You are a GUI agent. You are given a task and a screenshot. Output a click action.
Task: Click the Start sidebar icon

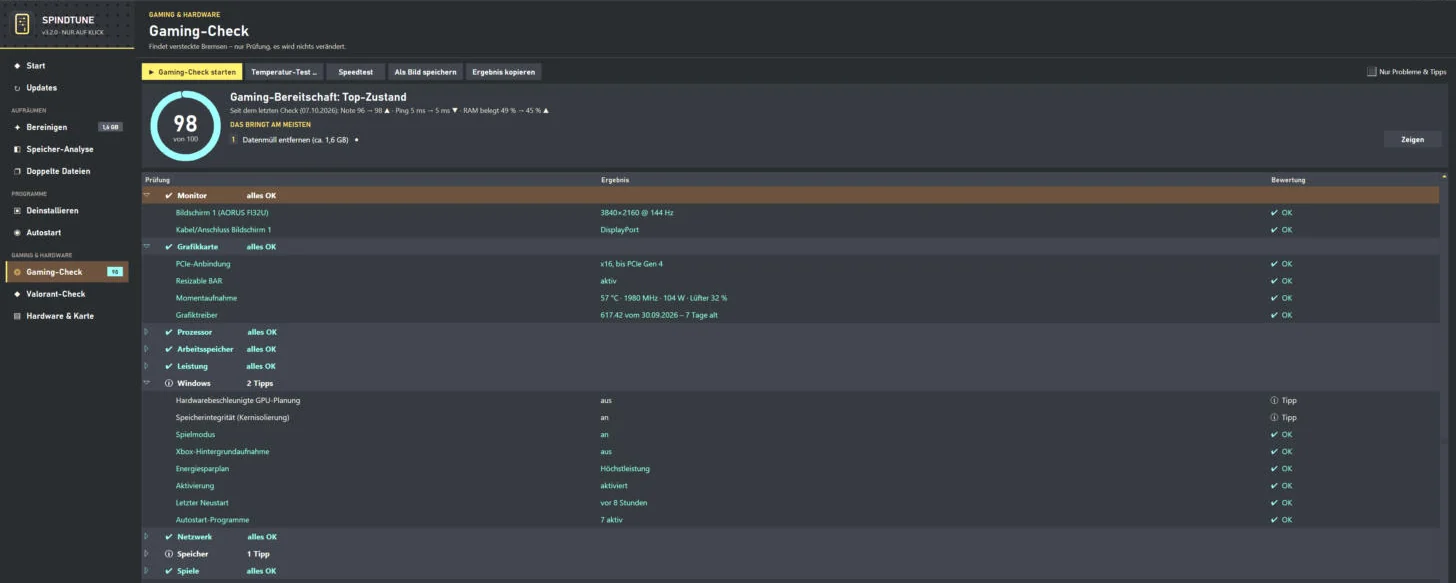(17, 66)
